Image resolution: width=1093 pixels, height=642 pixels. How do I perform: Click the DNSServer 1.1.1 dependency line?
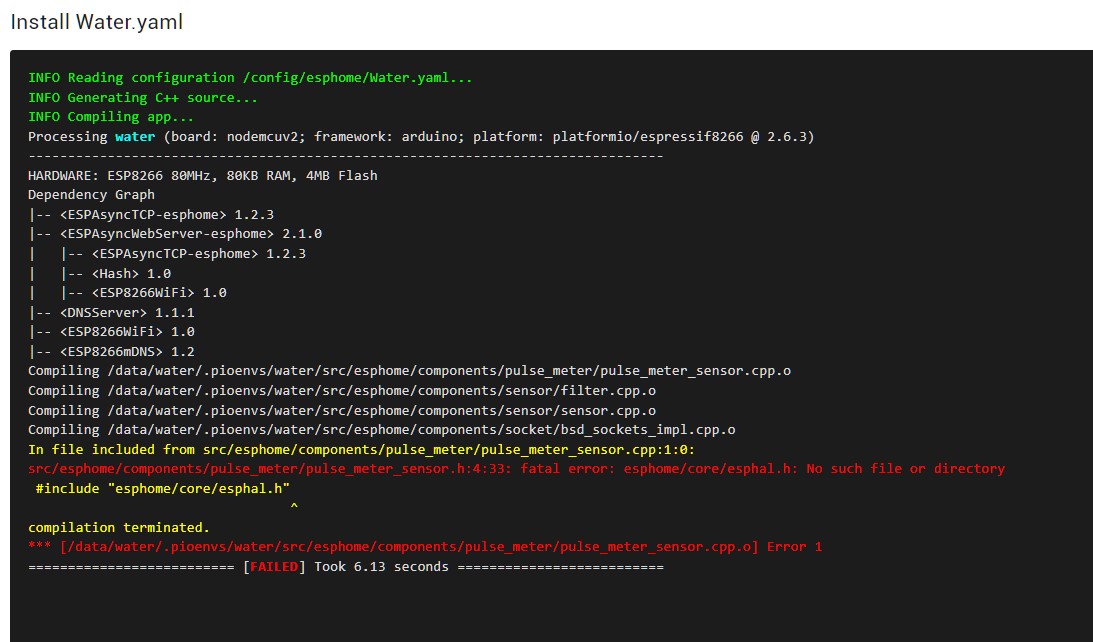110,311
